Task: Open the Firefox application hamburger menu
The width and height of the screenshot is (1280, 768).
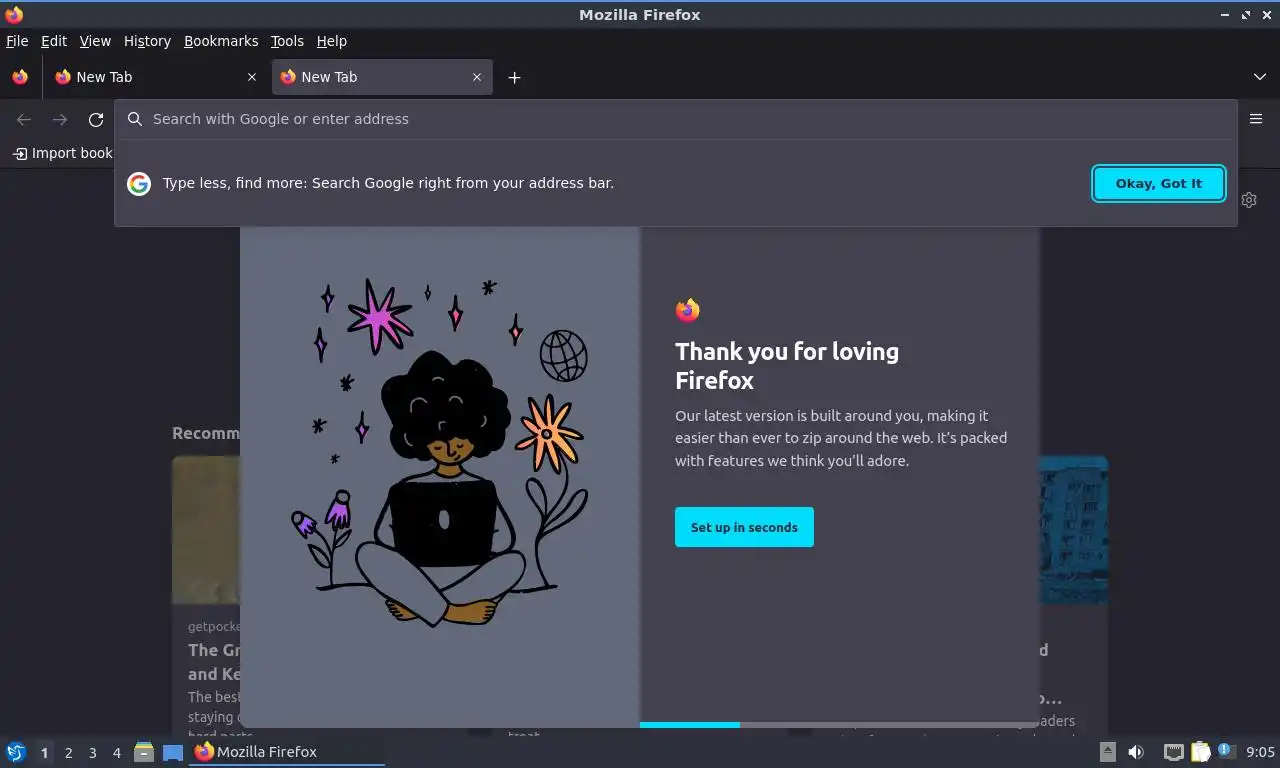Action: pyautogui.click(x=1256, y=119)
